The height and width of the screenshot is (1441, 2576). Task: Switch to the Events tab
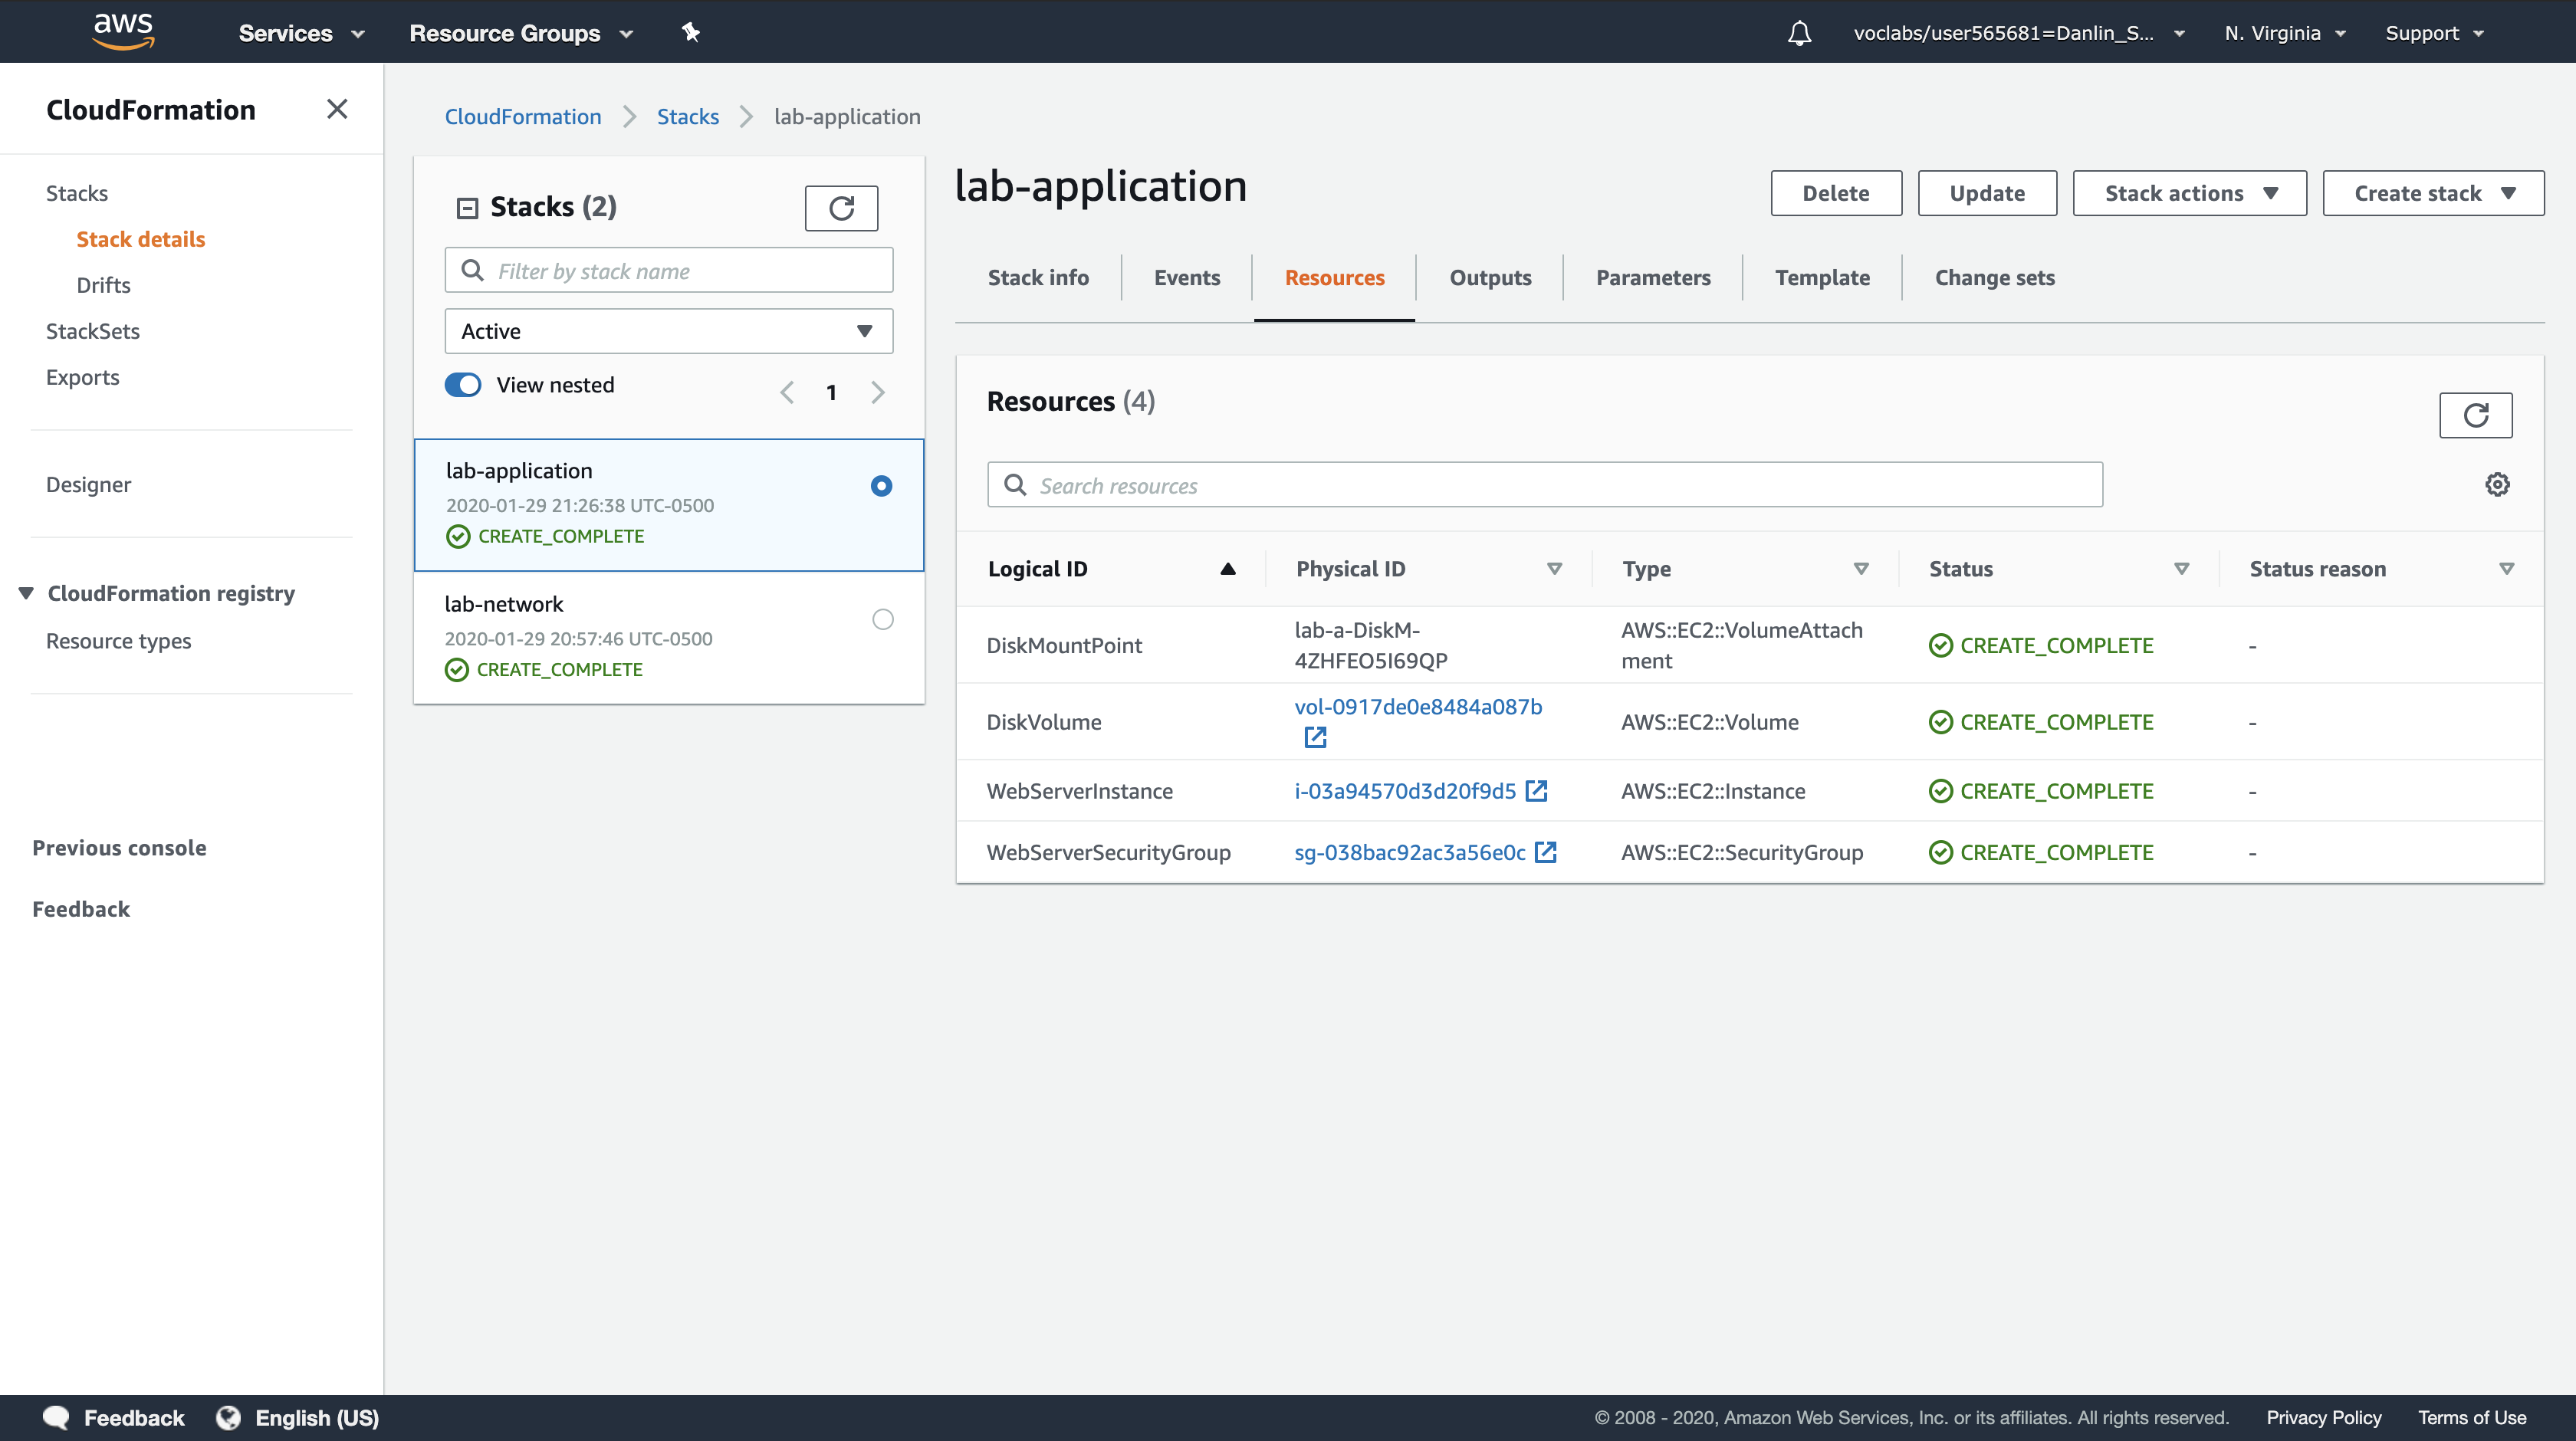point(1186,278)
